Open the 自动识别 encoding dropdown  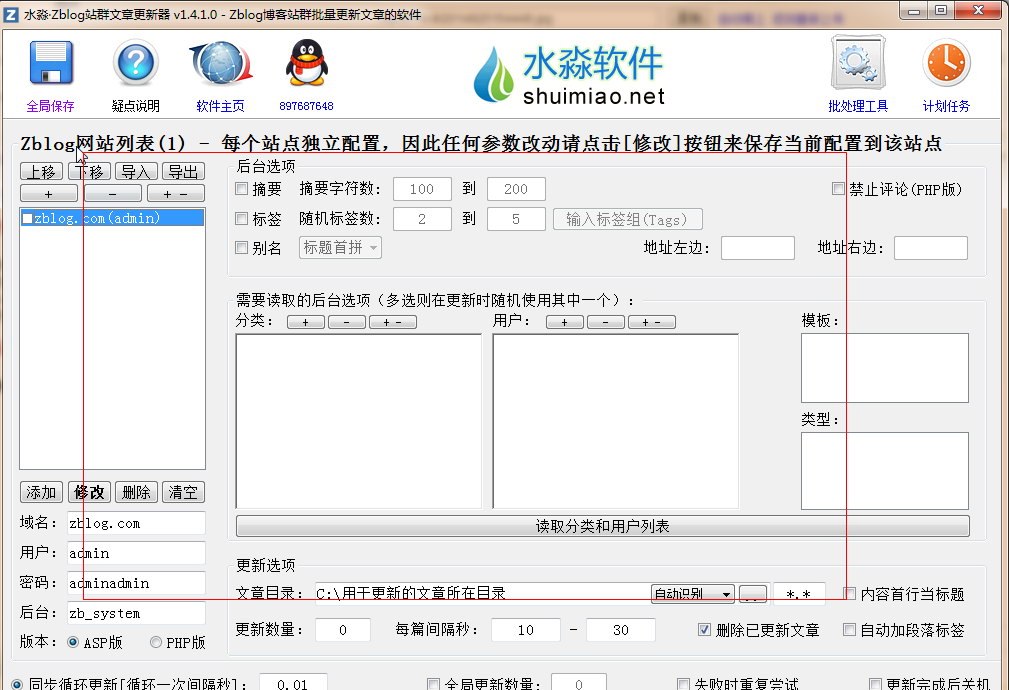point(692,593)
